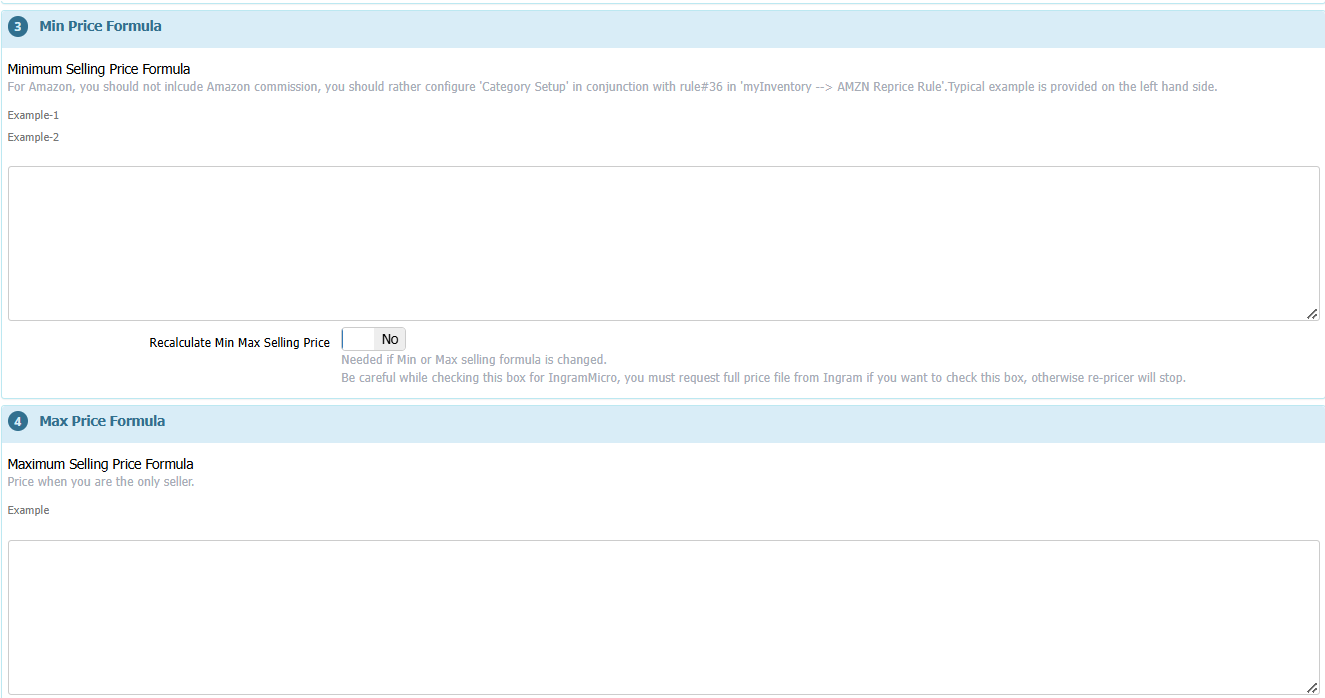
Task: Focus the Maximum Selling Price Formula text area
Action: [x=662, y=617]
